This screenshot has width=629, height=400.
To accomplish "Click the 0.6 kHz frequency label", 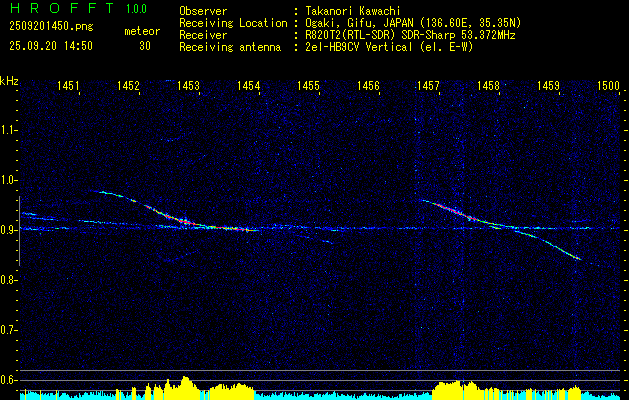I will tap(7, 380).
